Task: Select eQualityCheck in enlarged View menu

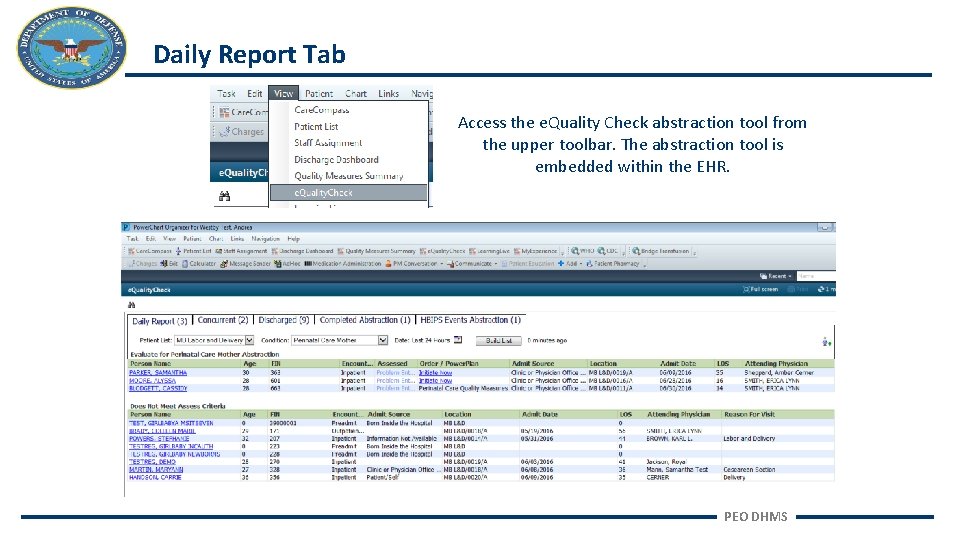Action: coord(349,193)
